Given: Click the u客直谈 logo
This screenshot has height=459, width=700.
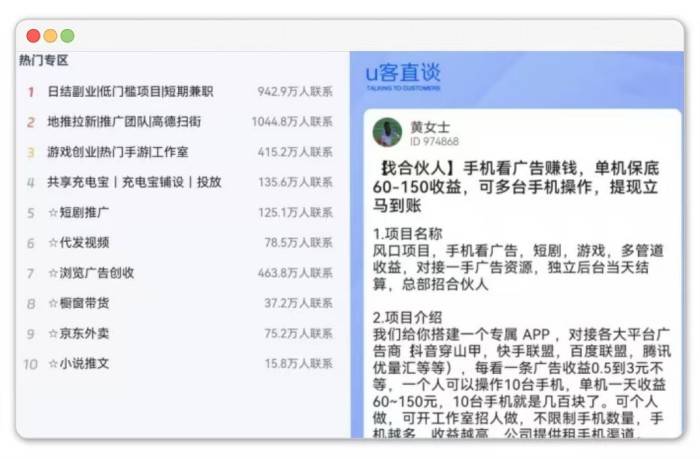Looking at the screenshot, I should pyautogui.click(x=403, y=76).
